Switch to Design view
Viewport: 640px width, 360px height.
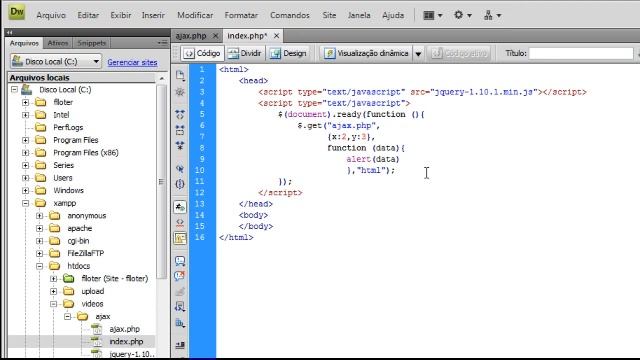coord(288,53)
